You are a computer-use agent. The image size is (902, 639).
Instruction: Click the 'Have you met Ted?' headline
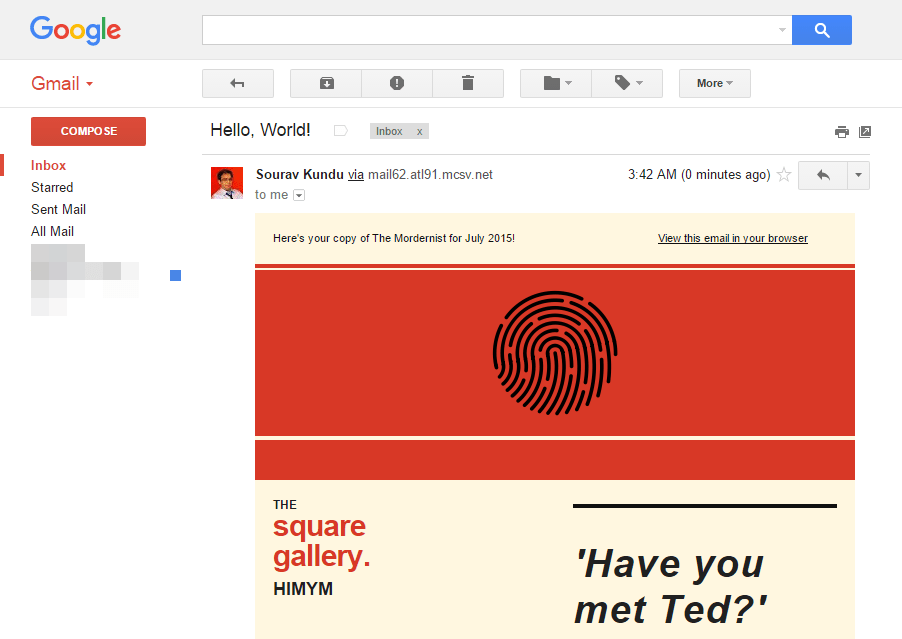coord(671,586)
